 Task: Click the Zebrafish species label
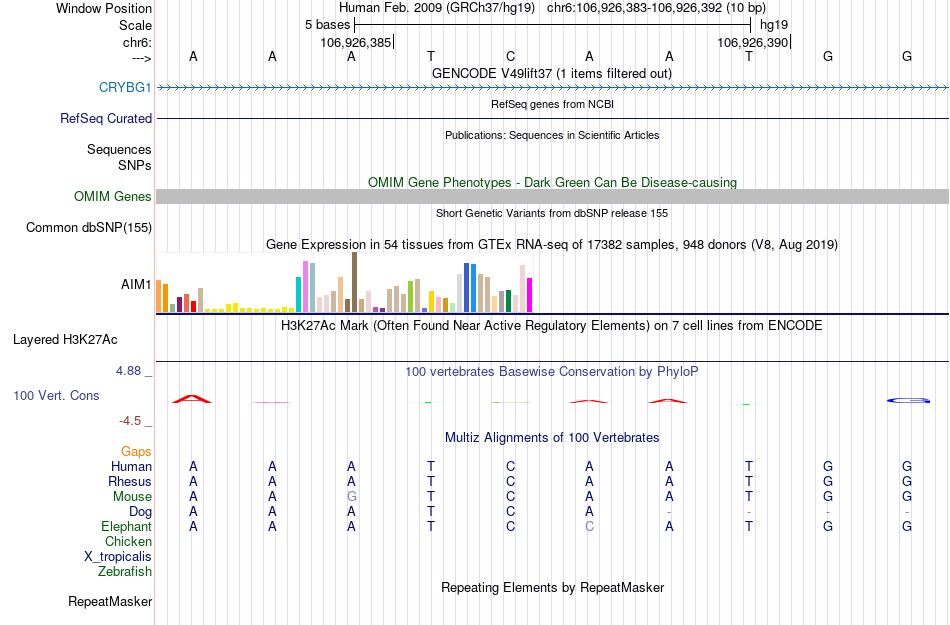pyautogui.click(x=124, y=571)
